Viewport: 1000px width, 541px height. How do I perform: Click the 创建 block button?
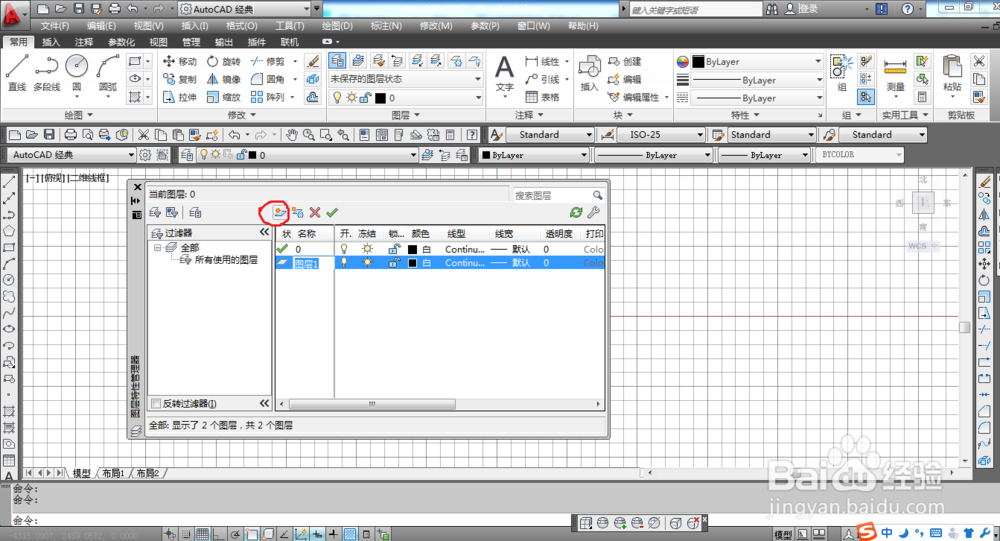click(625, 61)
